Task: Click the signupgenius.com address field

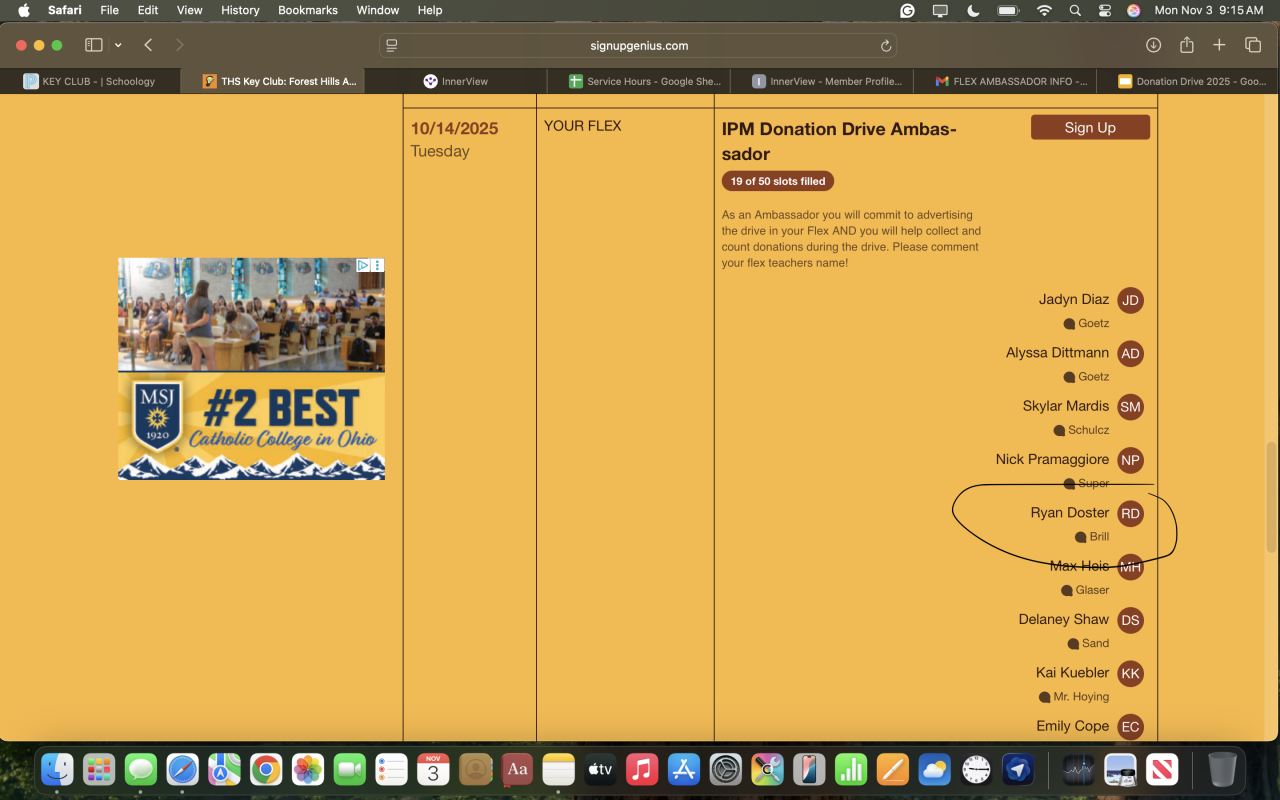Action: (638, 46)
